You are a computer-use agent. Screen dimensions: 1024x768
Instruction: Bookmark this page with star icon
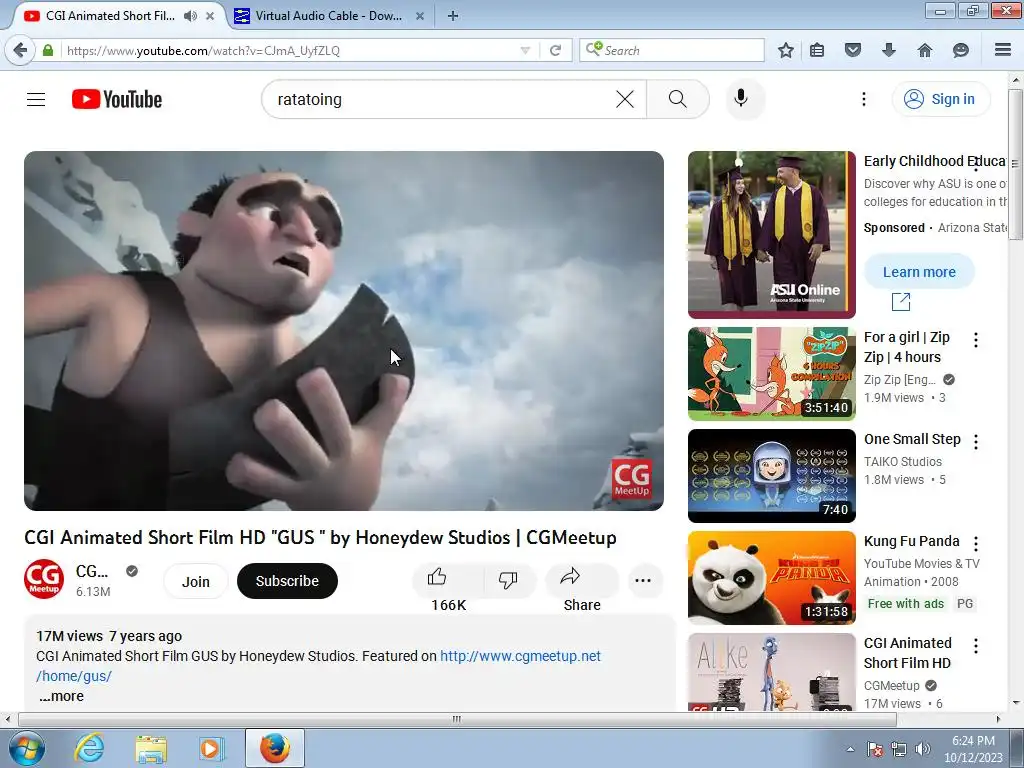pyautogui.click(x=786, y=50)
